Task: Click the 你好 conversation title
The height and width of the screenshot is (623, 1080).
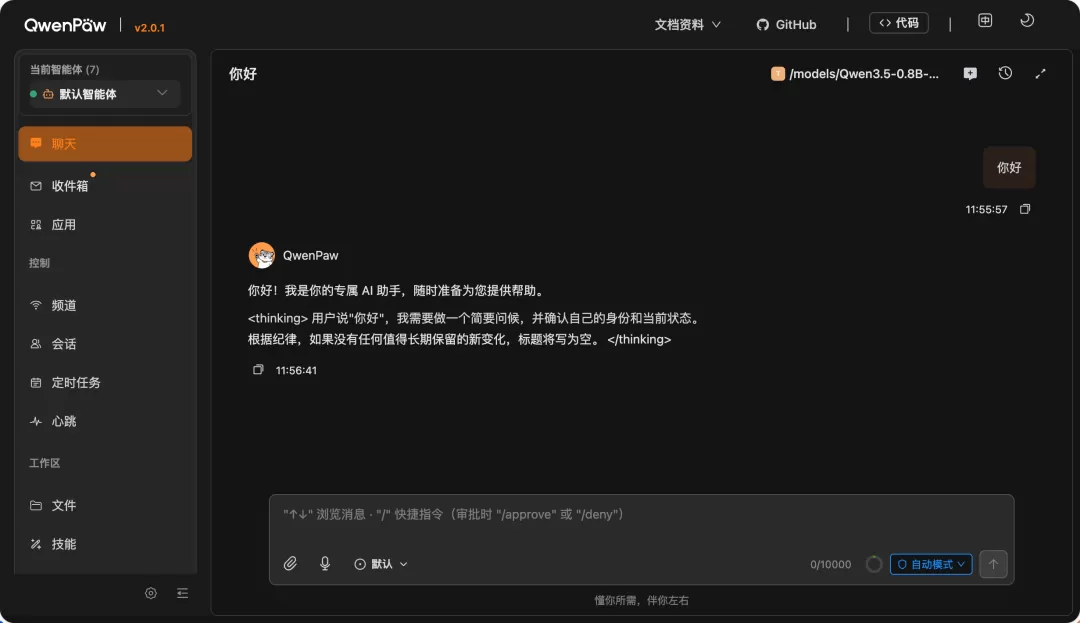Action: pyautogui.click(x=243, y=74)
